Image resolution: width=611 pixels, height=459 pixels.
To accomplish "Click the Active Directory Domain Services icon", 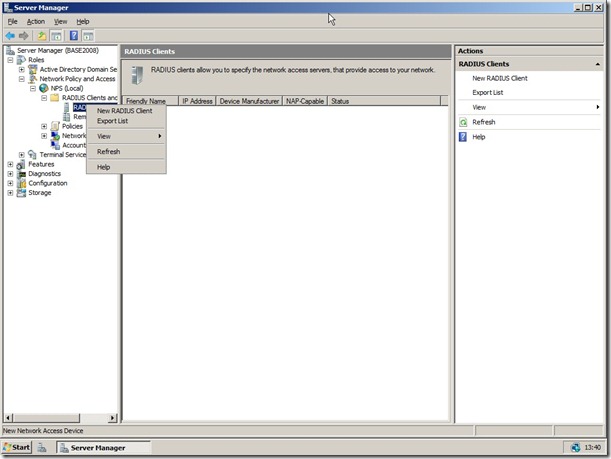I will (x=33, y=69).
